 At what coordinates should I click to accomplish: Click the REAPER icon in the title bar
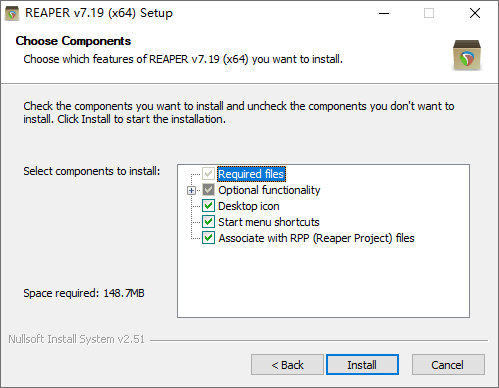tap(12, 14)
